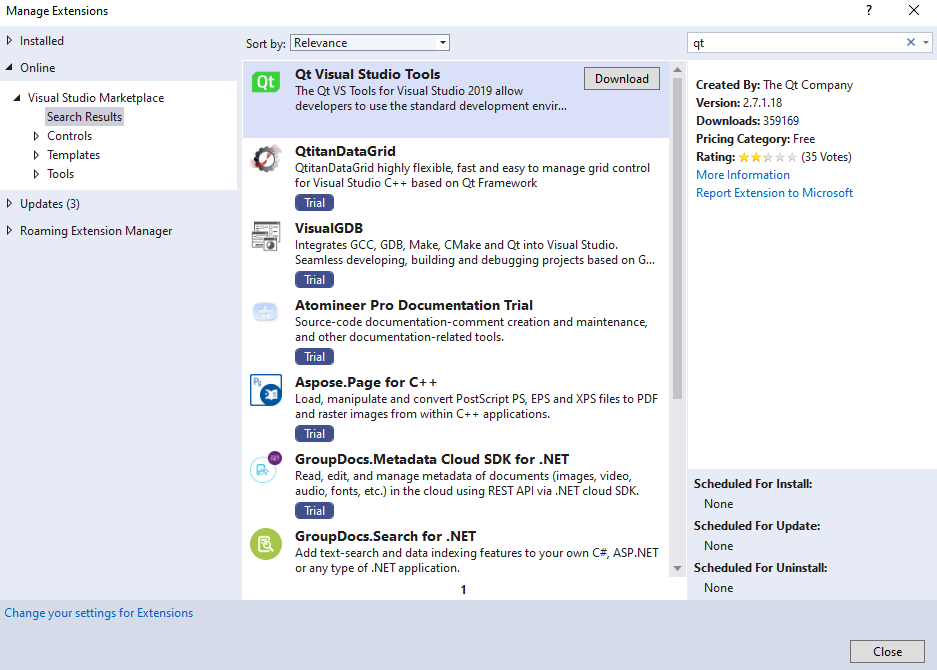Click the (35 Votes) text
The height and width of the screenshot is (670, 937).
[826, 157]
